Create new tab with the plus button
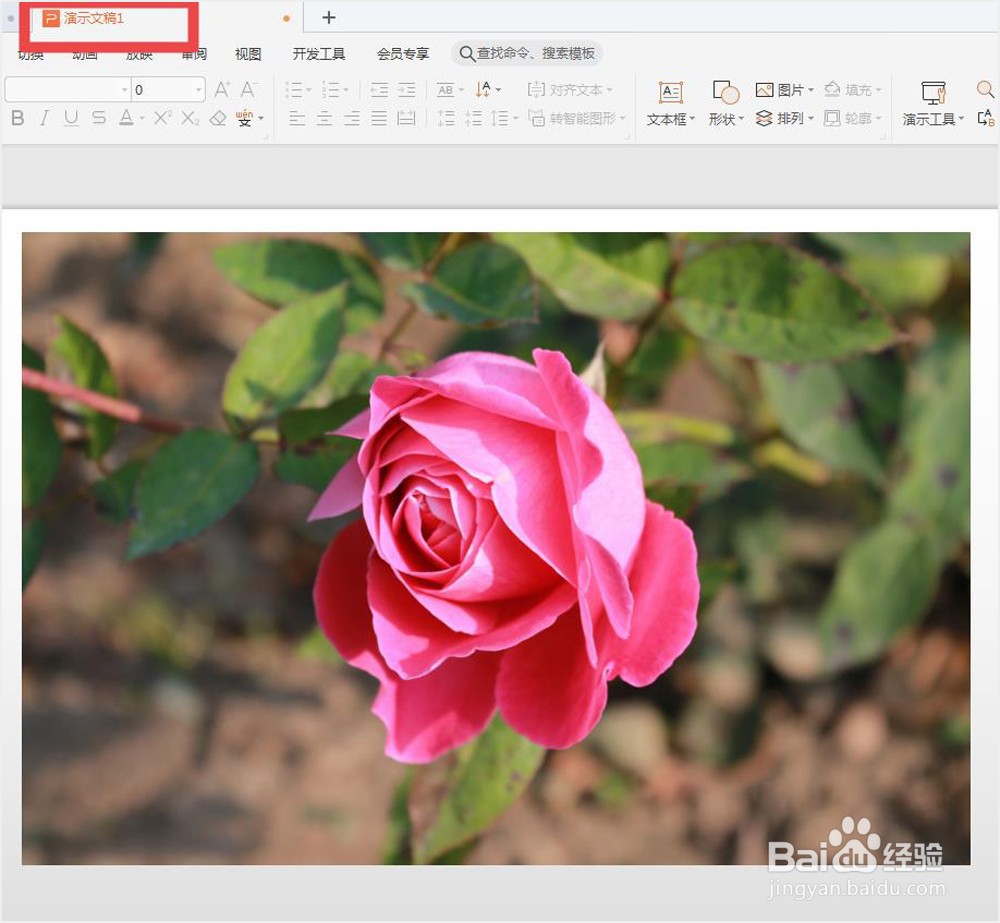The width and height of the screenshot is (1000, 923). tap(328, 17)
